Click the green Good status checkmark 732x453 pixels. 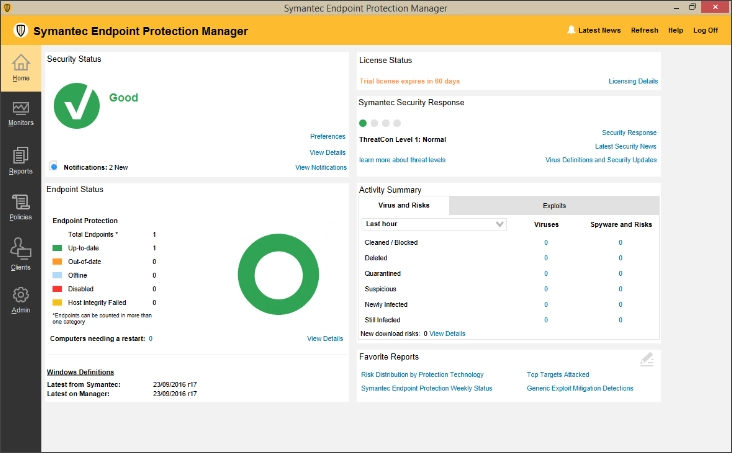pyautogui.click(x=77, y=106)
